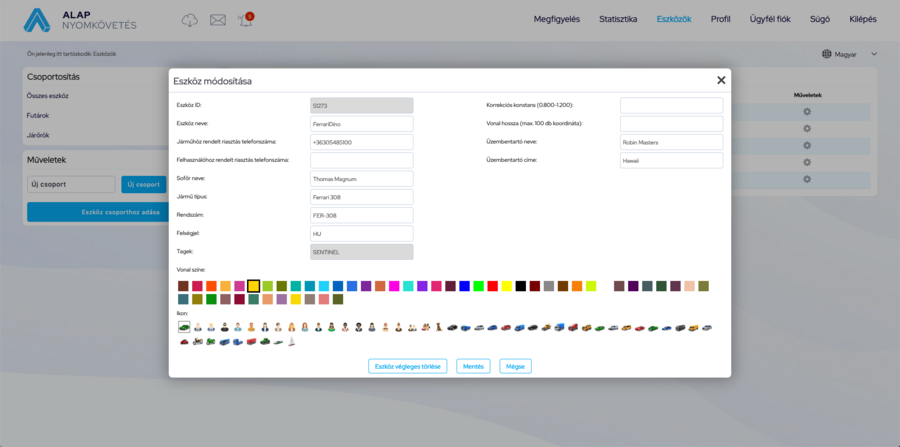Cancel with the Mégse button
The width and height of the screenshot is (900, 447).
pyautogui.click(x=515, y=366)
